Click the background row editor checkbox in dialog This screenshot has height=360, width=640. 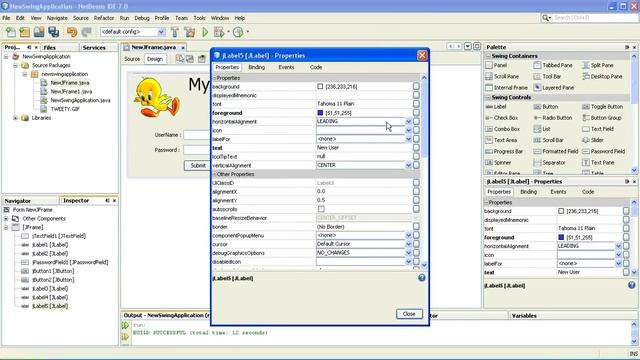point(416,86)
